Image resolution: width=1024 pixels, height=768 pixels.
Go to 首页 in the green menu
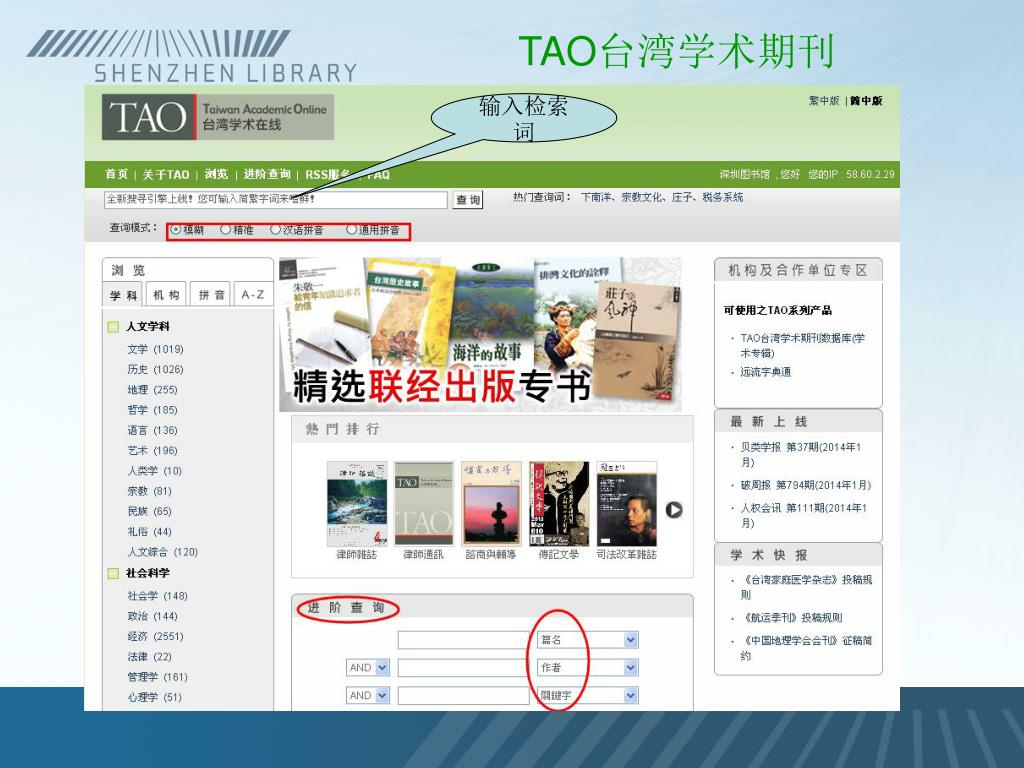(116, 174)
